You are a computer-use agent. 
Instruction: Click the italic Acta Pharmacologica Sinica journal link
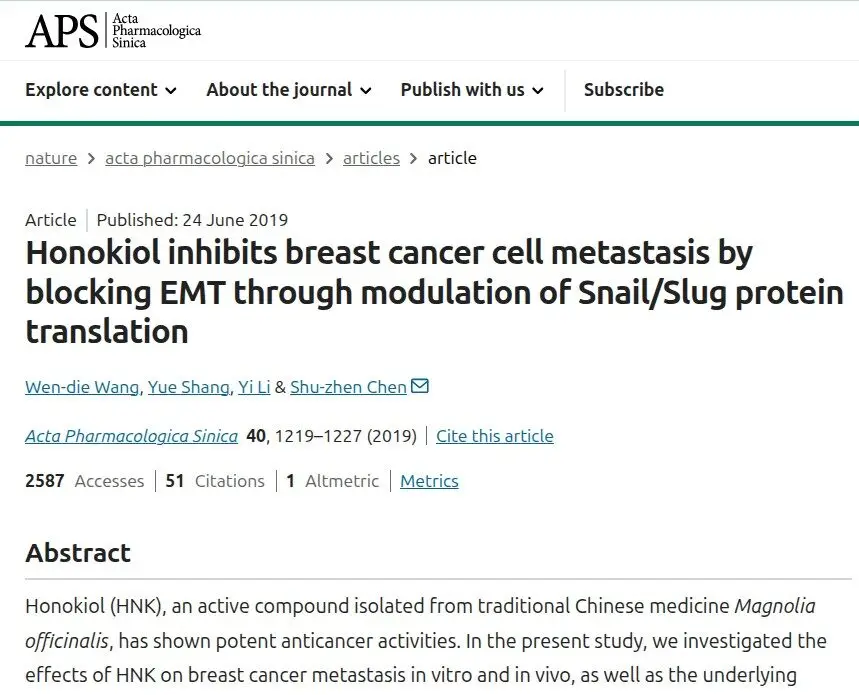(131, 436)
